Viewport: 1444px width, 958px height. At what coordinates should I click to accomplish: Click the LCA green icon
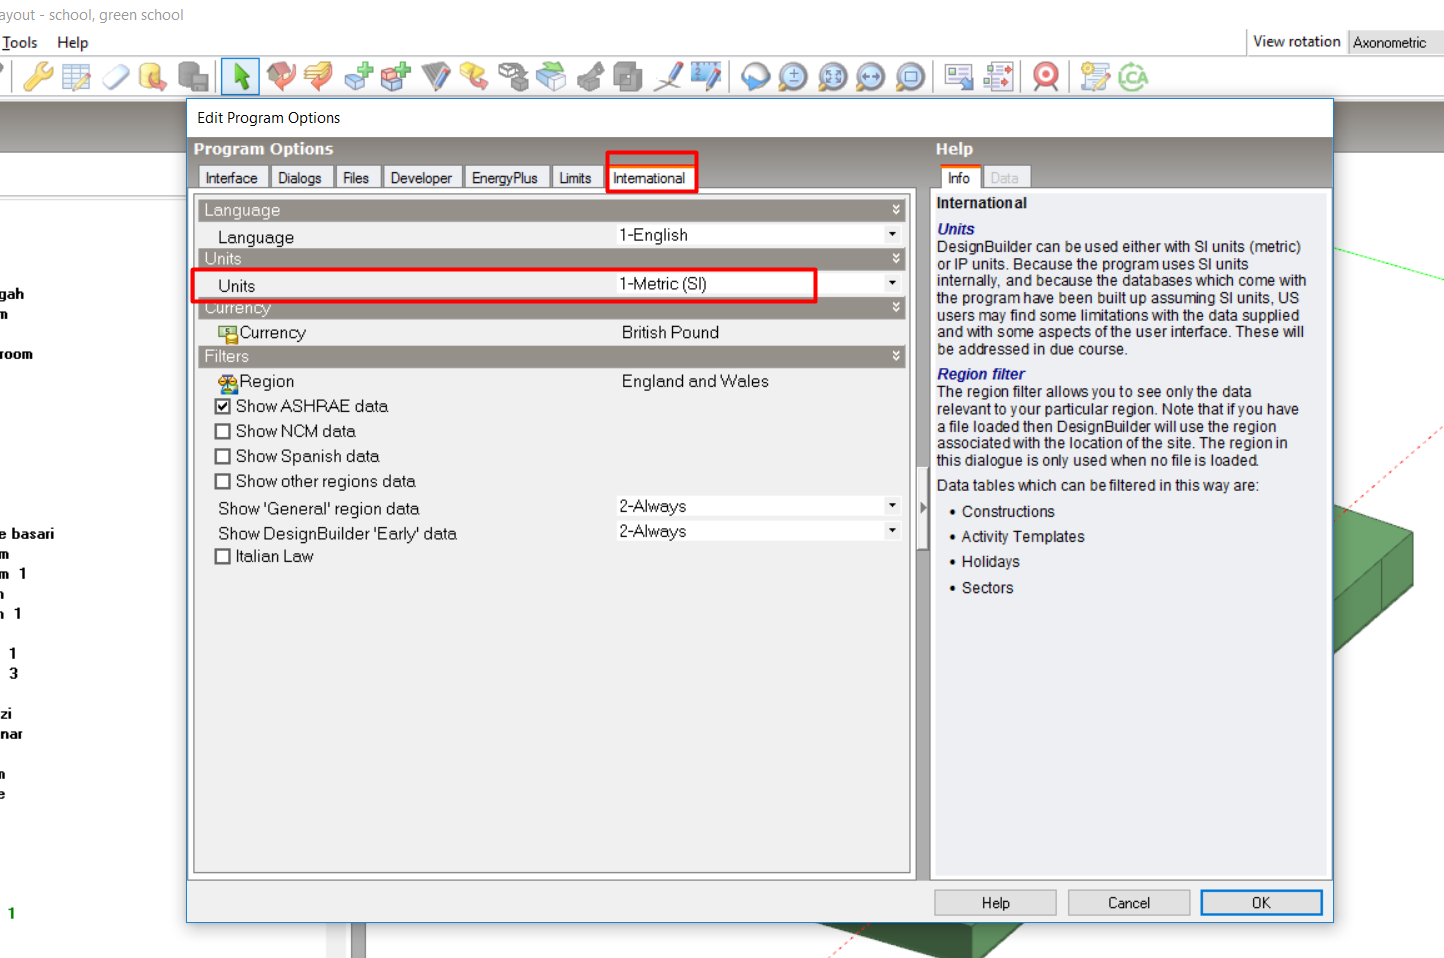[1133, 77]
